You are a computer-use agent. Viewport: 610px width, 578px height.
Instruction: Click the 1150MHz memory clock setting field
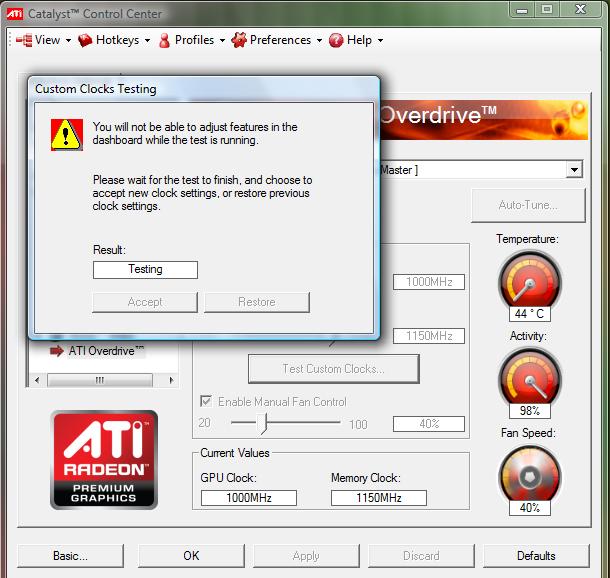[x=429, y=336]
